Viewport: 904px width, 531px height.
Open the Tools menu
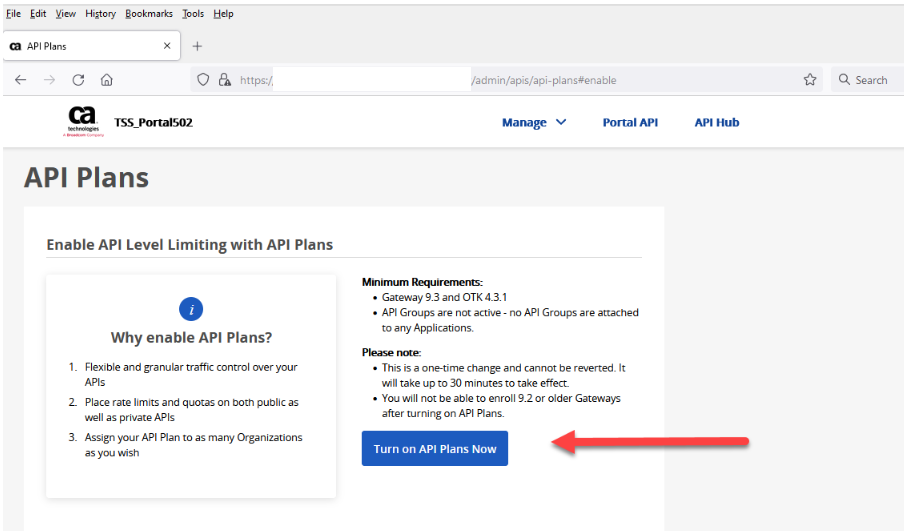click(193, 14)
